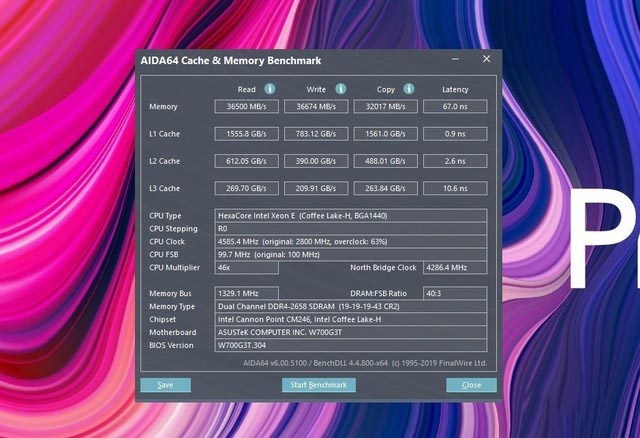Click the L2 Cache row label
The image size is (640, 438).
[164, 161]
